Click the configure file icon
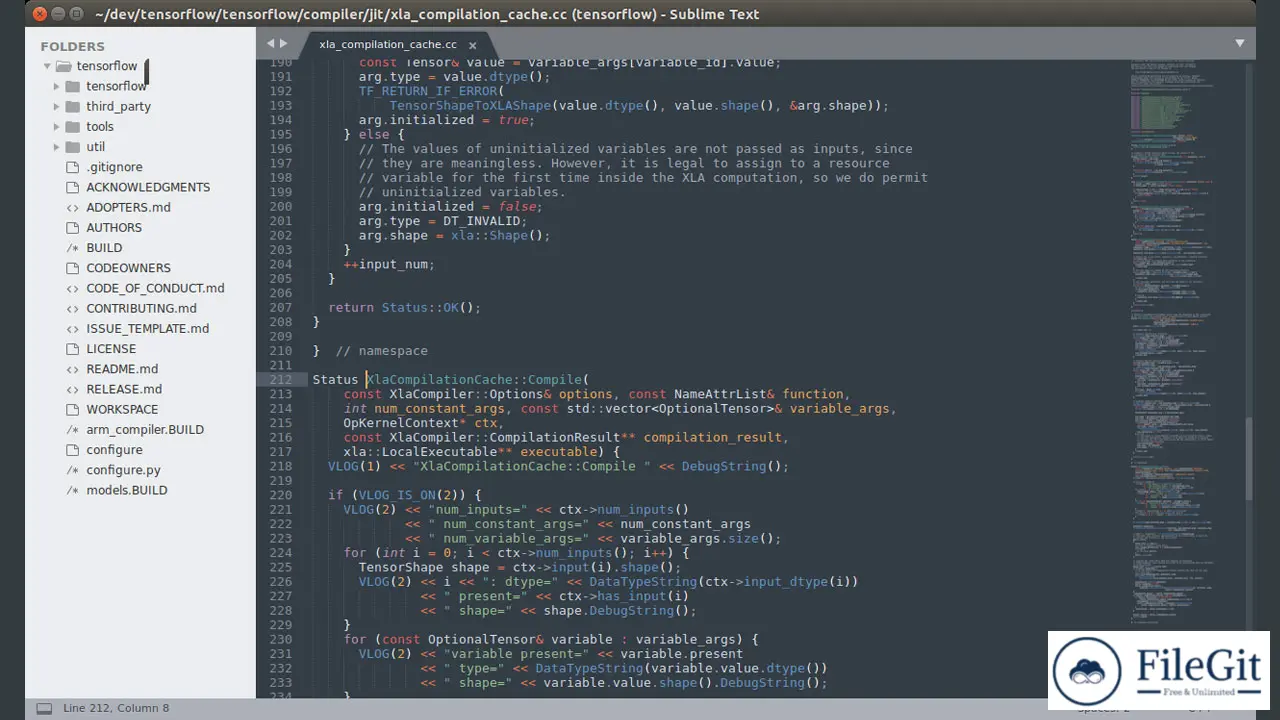 pyautogui.click(x=72, y=450)
